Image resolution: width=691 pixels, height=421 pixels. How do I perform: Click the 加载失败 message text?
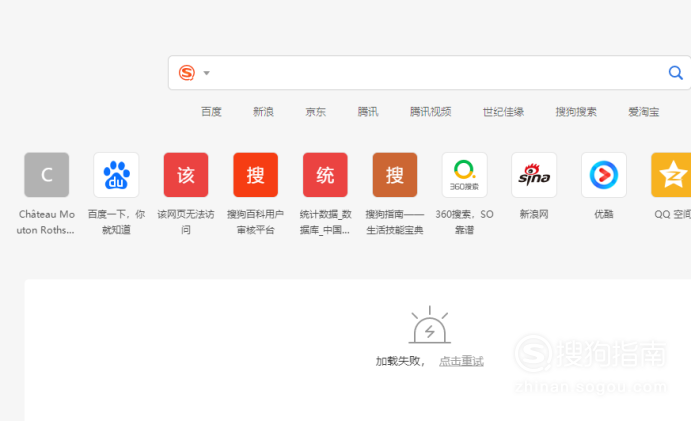point(399,361)
